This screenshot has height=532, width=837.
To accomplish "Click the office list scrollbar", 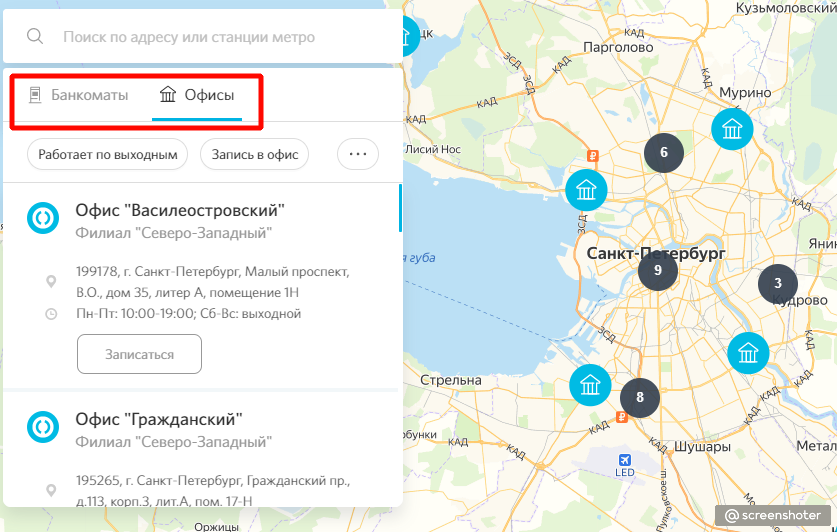I will [400, 209].
